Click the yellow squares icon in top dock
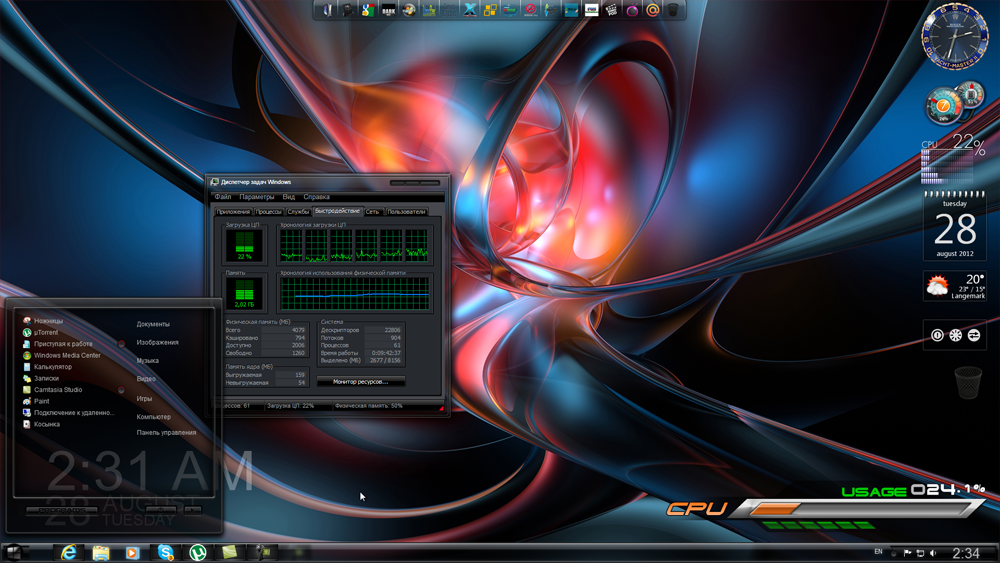The height and width of the screenshot is (563, 1000). (490, 10)
